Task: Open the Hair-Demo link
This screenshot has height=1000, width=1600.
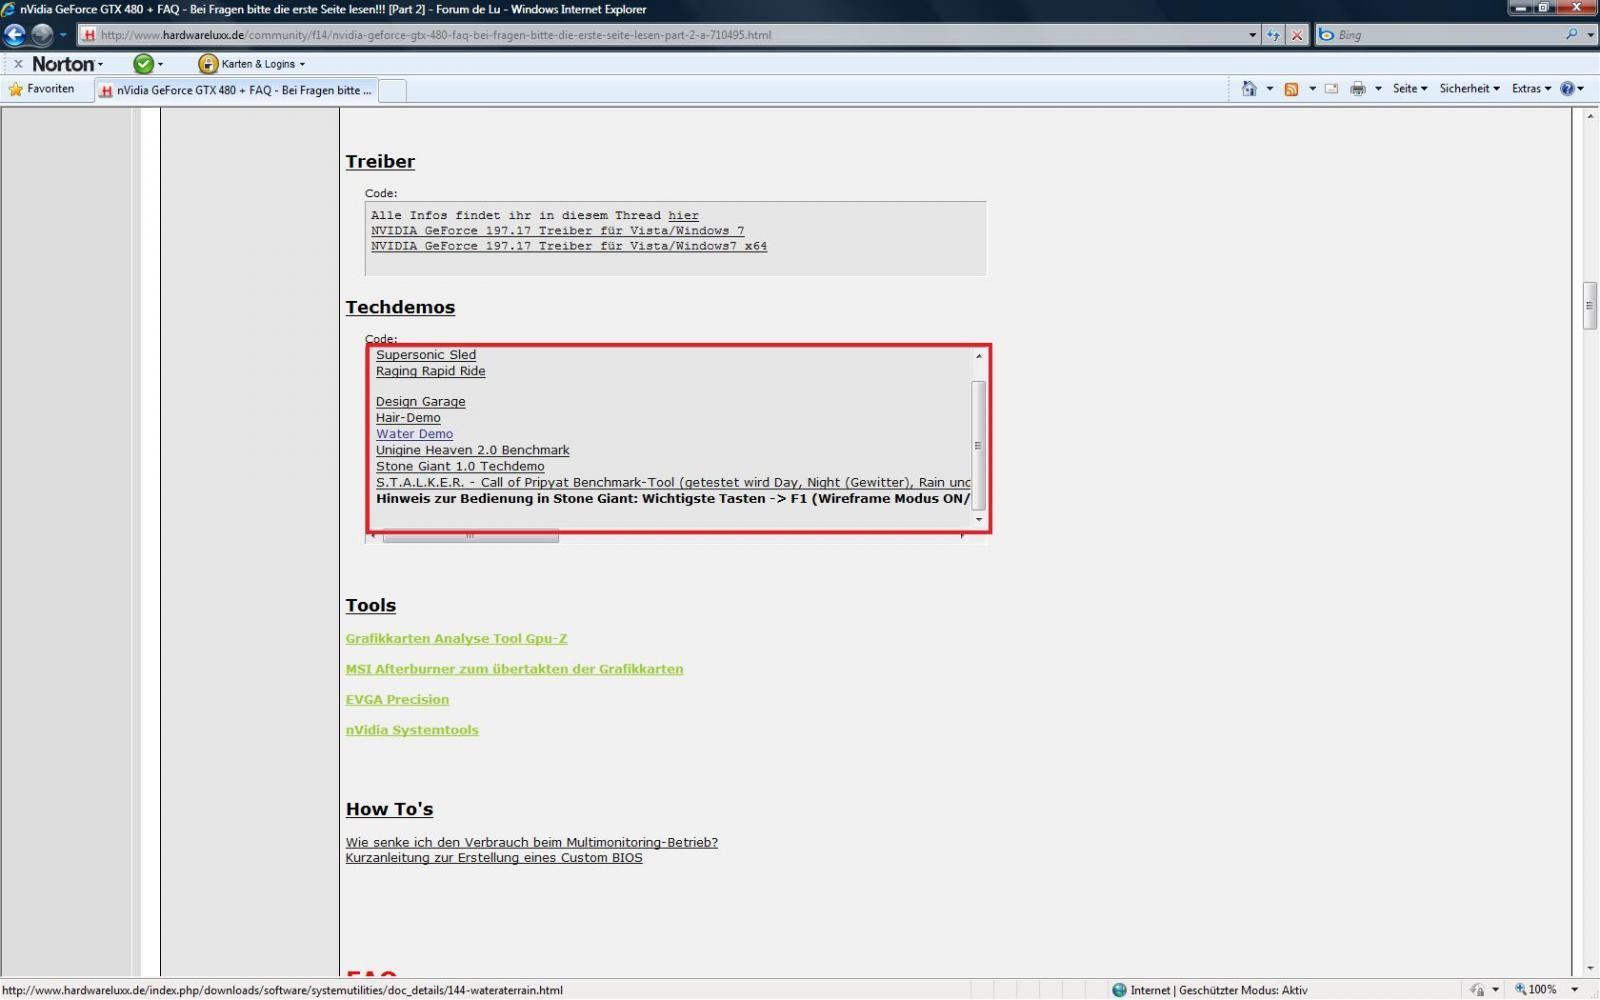Action: tap(408, 418)
